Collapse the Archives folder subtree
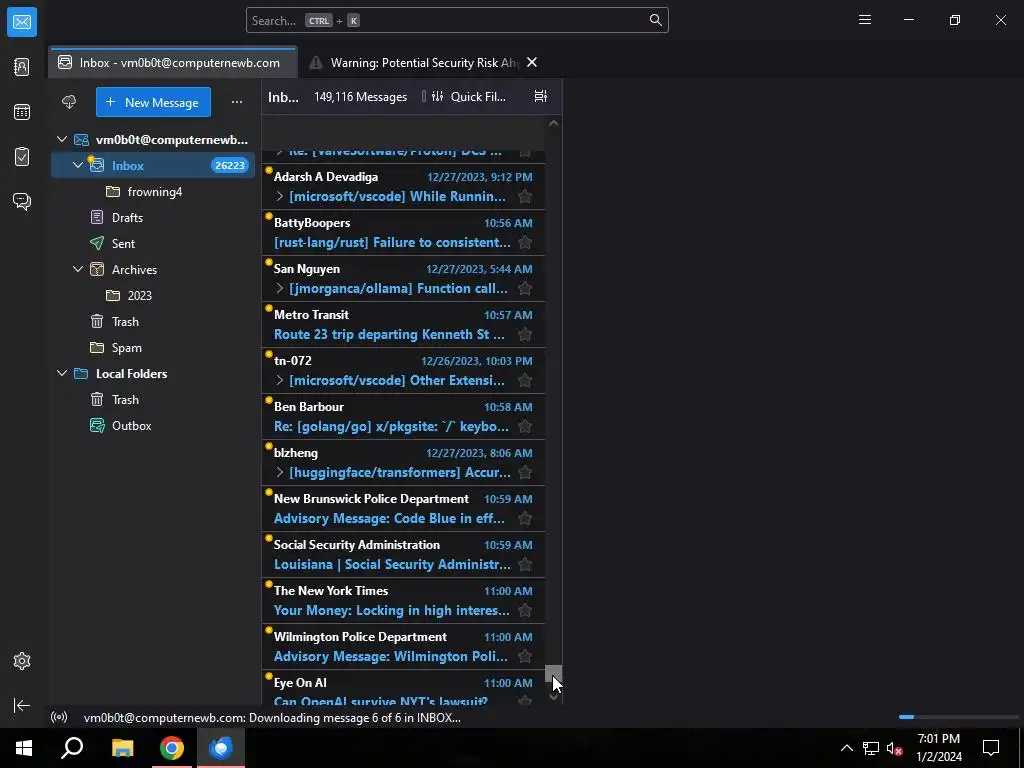The image size is (1024, 768). point(78,269)
